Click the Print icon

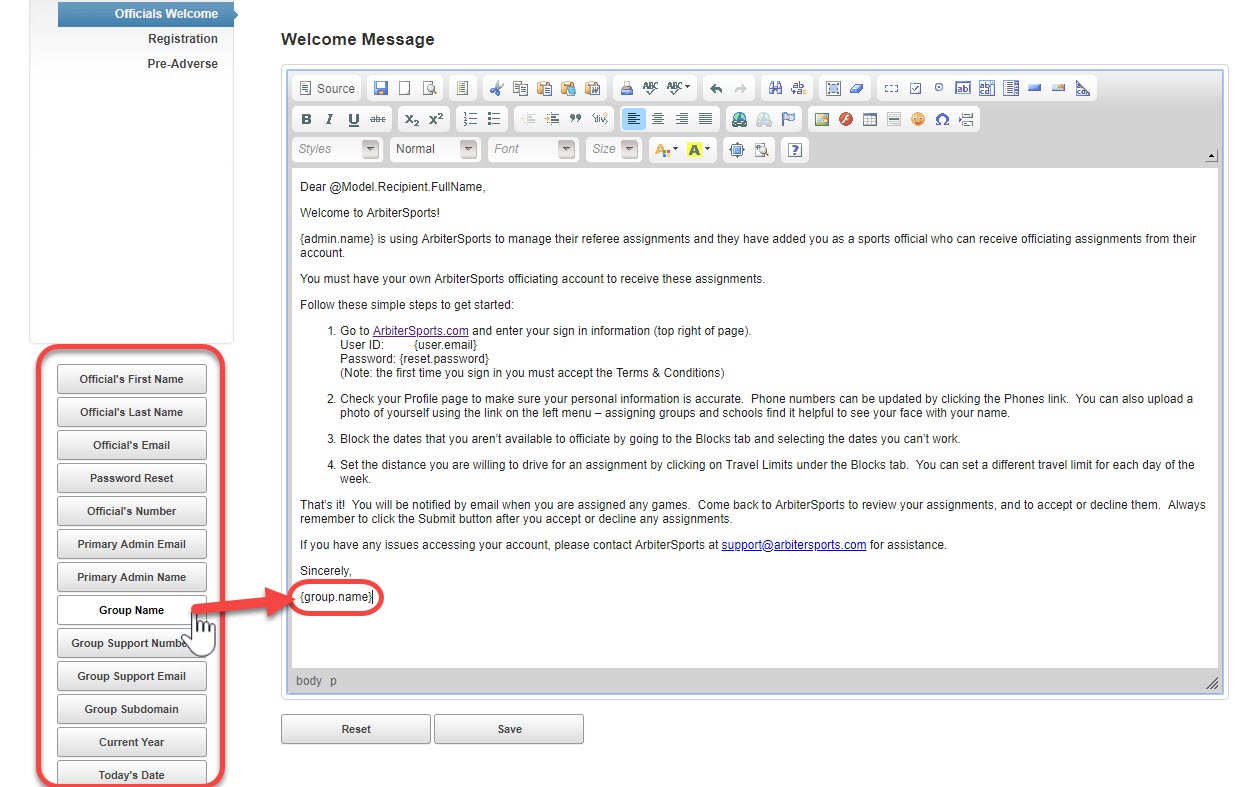[x=626, y=88]
